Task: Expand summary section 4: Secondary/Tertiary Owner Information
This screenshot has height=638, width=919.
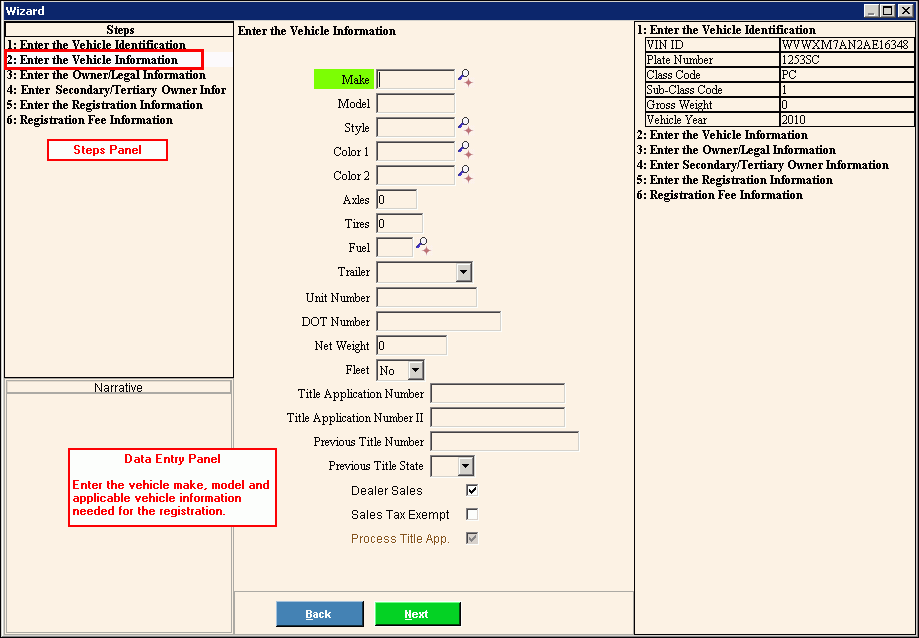Action: click(x=763, y=165)
